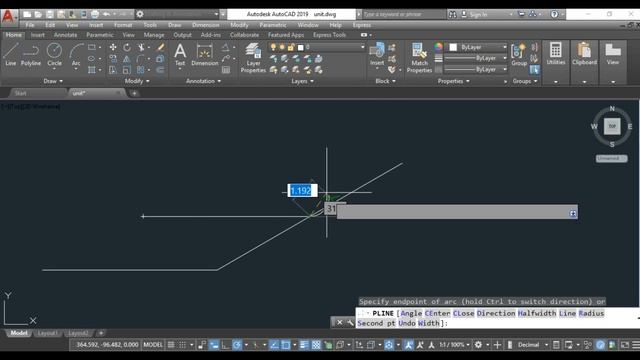Viewport: 640px width, 360px height.
Task: Click the Array tool icon
Action: 141,70
